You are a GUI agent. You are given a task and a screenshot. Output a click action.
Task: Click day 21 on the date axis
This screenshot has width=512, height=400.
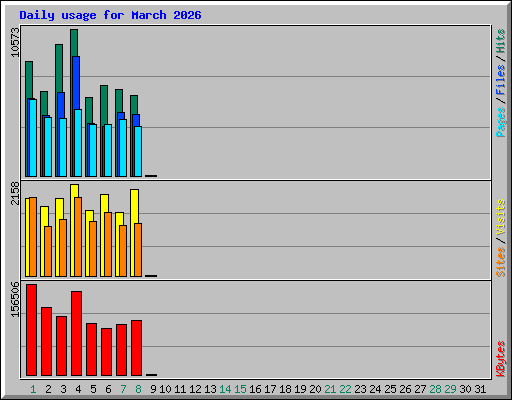pos(330,389)
